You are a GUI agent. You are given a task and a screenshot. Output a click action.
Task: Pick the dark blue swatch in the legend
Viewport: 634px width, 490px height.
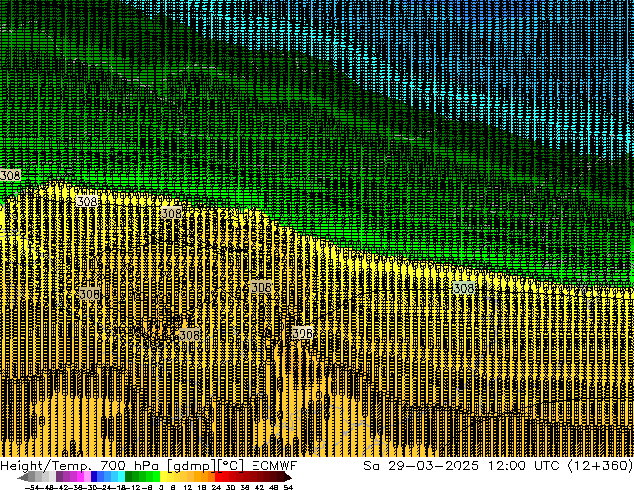(94, 477)
